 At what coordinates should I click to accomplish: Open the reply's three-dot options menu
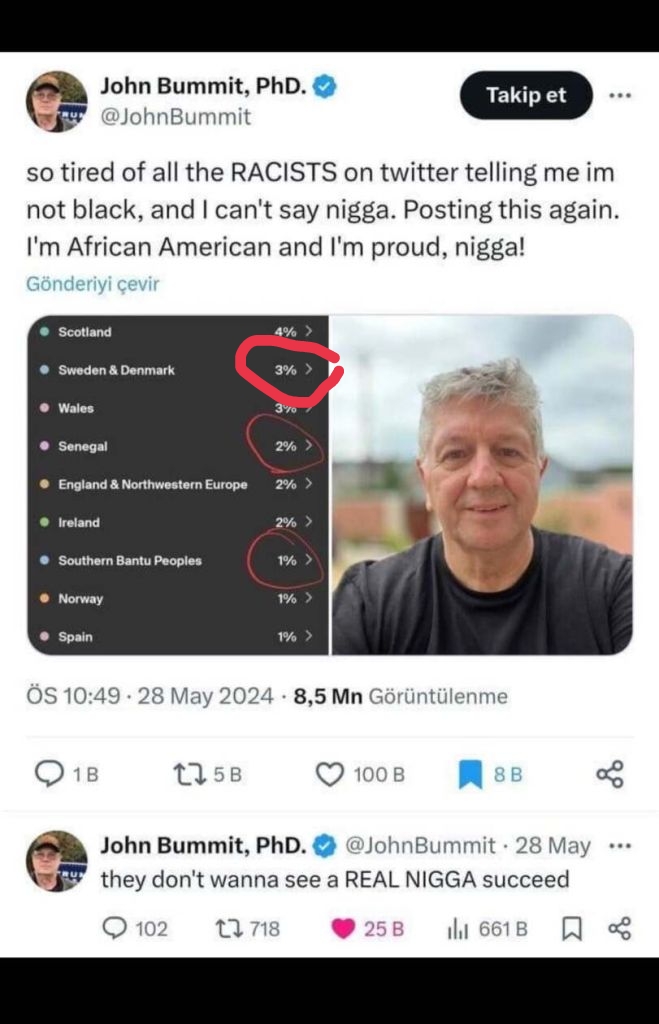tap(620, 846)
